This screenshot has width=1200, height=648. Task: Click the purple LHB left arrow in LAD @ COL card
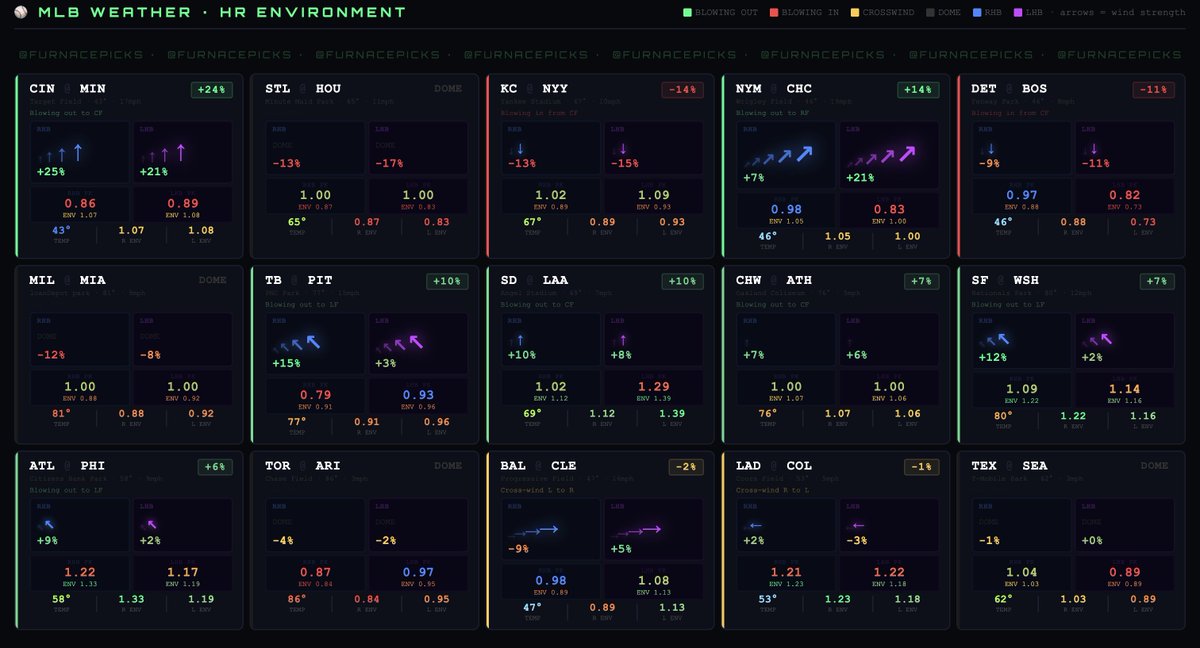(857, 525)
